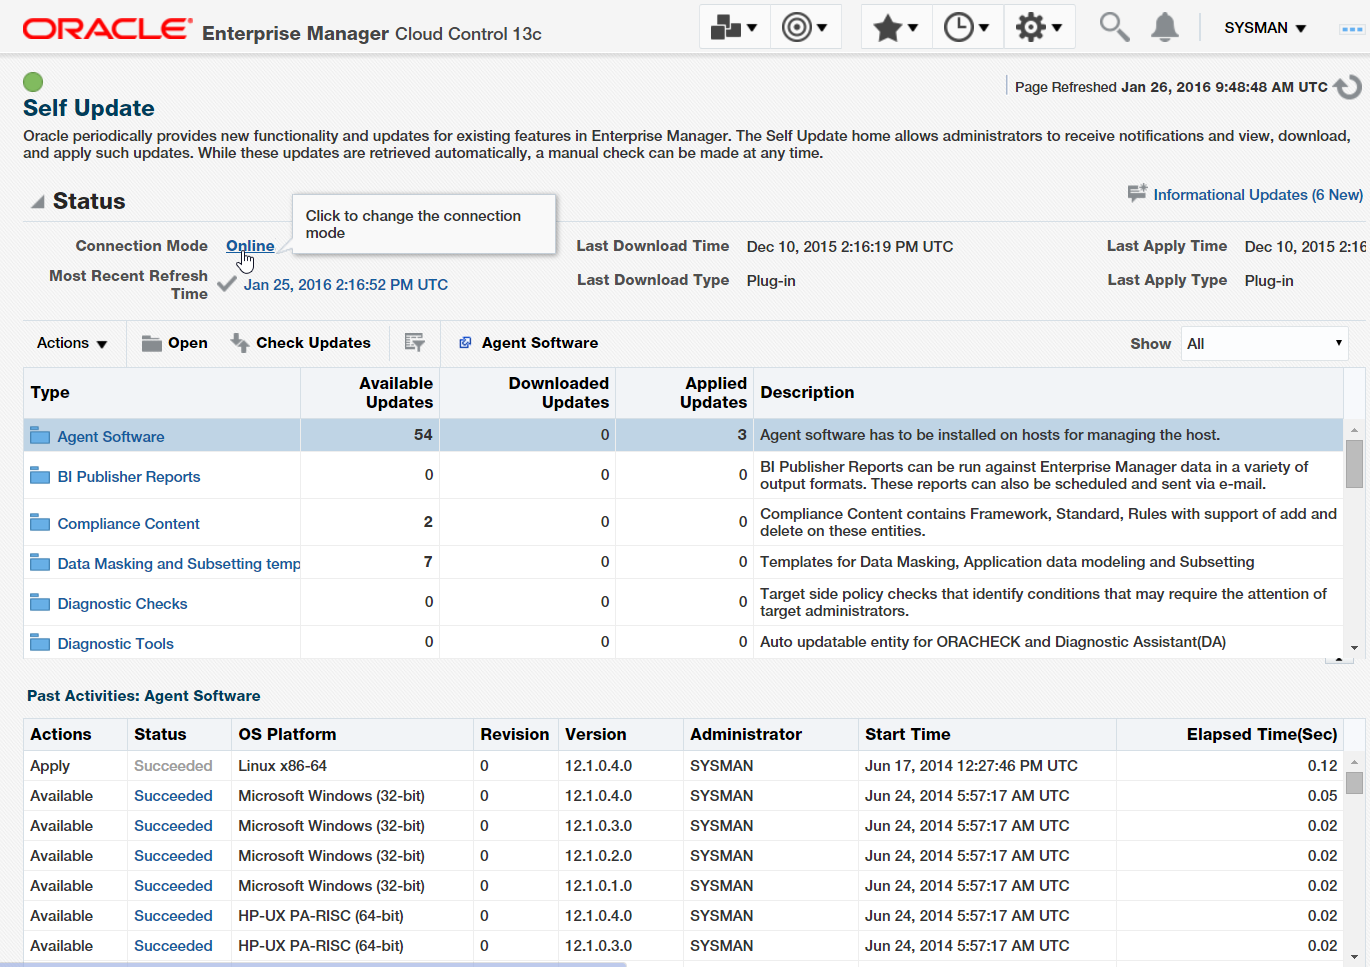The width and height of the screenshot is (1370, 967).
Task: Open the Actions dropdown menu
Action: click(72, 343)
